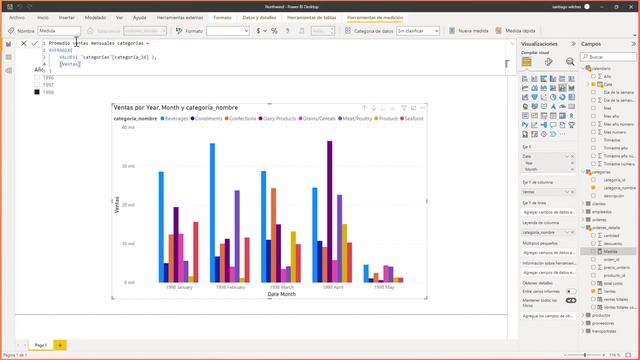Toggle Entre varios informes switch

571,291
